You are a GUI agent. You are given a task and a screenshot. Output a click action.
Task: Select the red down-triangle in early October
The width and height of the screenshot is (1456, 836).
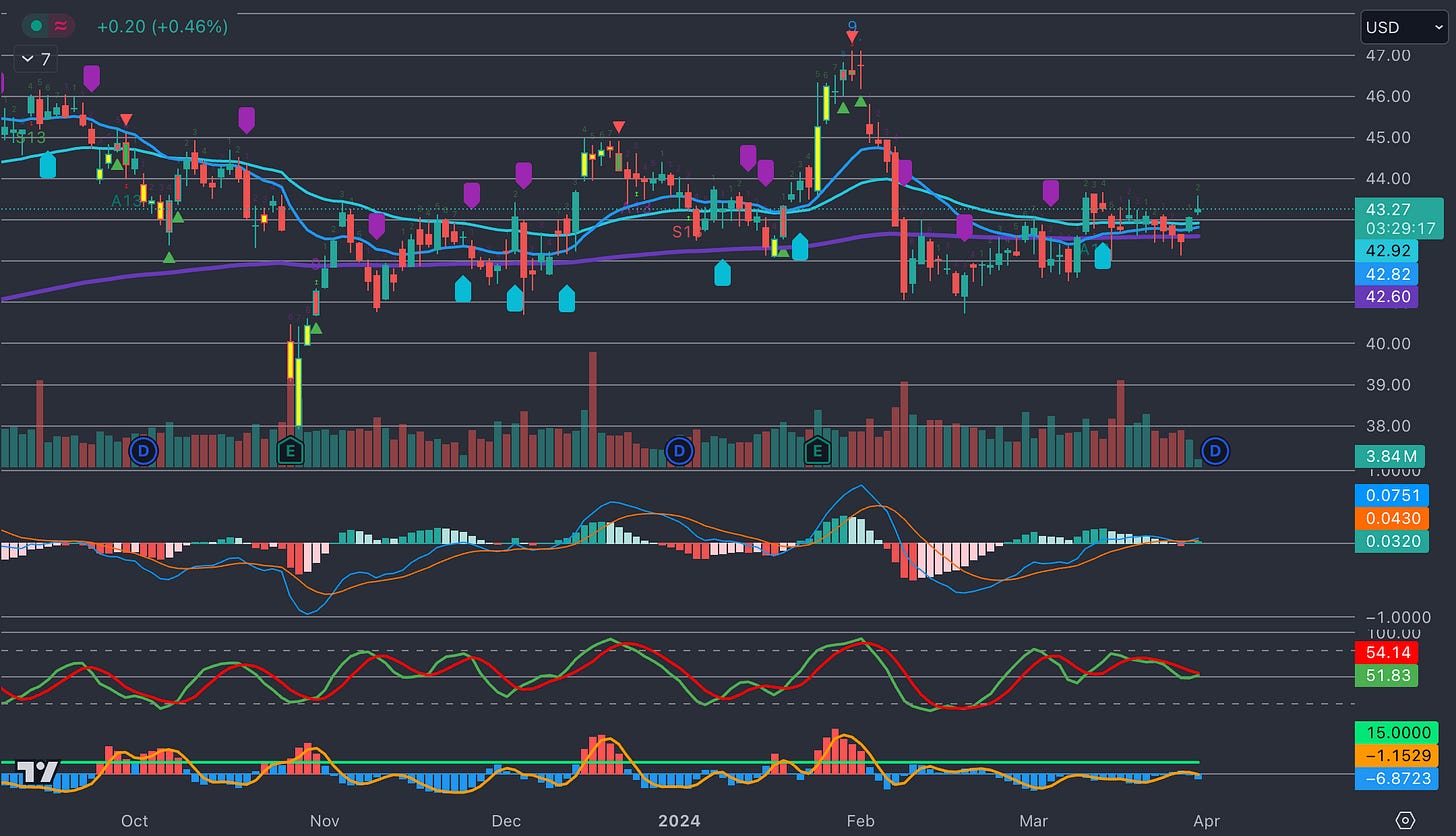coord(125,120)
